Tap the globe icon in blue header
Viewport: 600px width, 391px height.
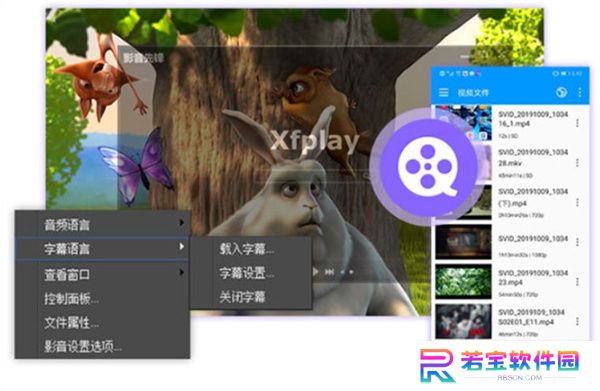pyautogui.click(x=561, y=92)
